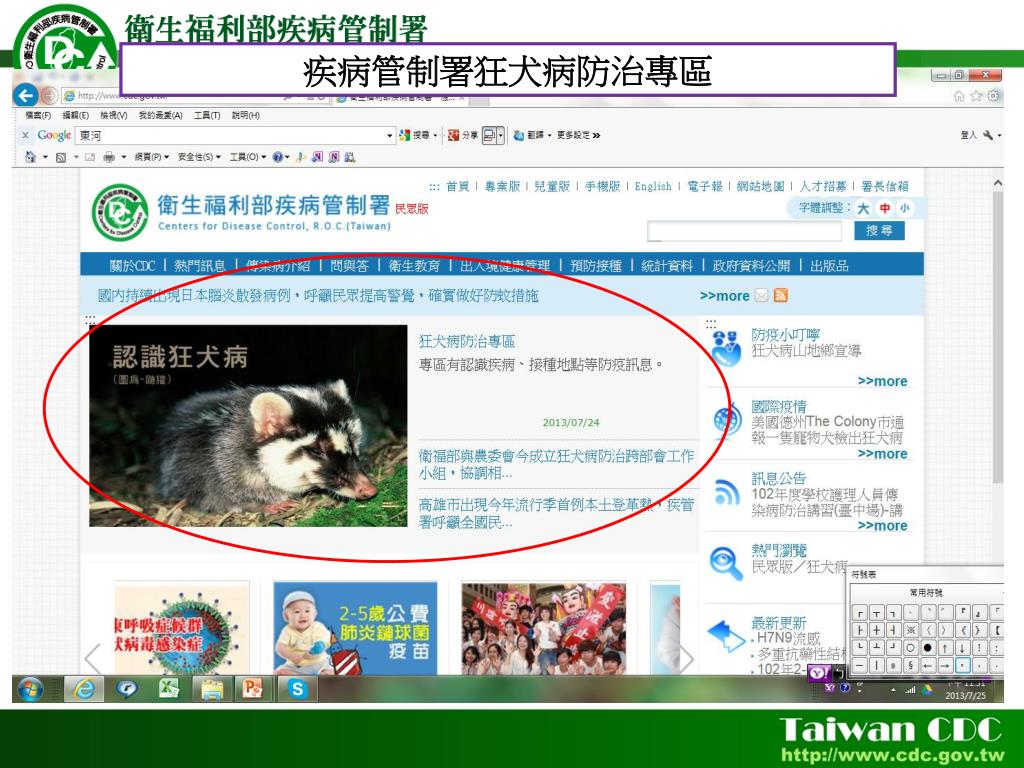Open the 工具(T) menu in the menu bar
Image resolution: width=1024 pixels, height=768 pixels.
(x=207, y=115)
